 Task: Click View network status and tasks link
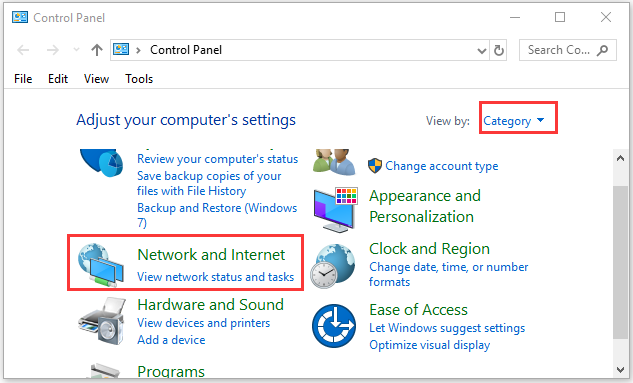(x=216, y=277)
